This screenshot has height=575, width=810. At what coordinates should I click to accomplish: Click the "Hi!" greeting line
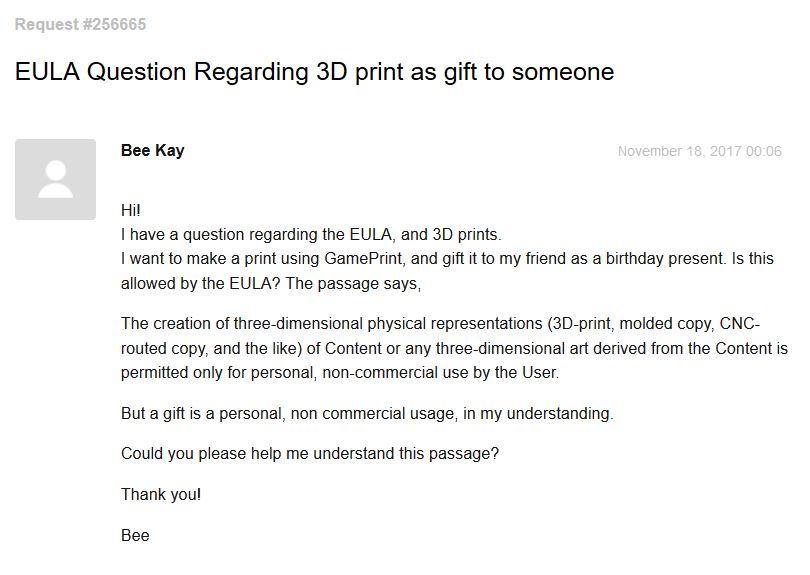[x=131, y=211]
